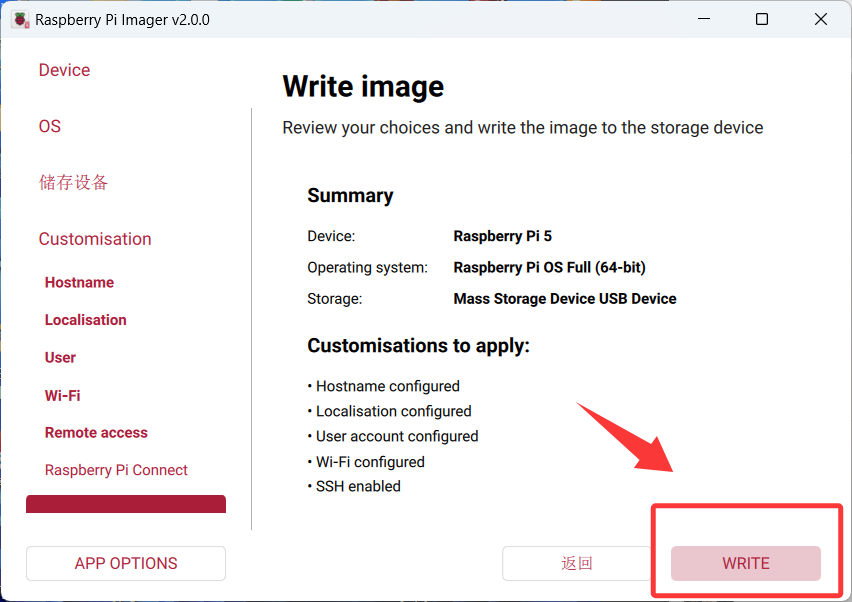Open the User customisation section
The image size is (852, 602).
pos(60,358)
